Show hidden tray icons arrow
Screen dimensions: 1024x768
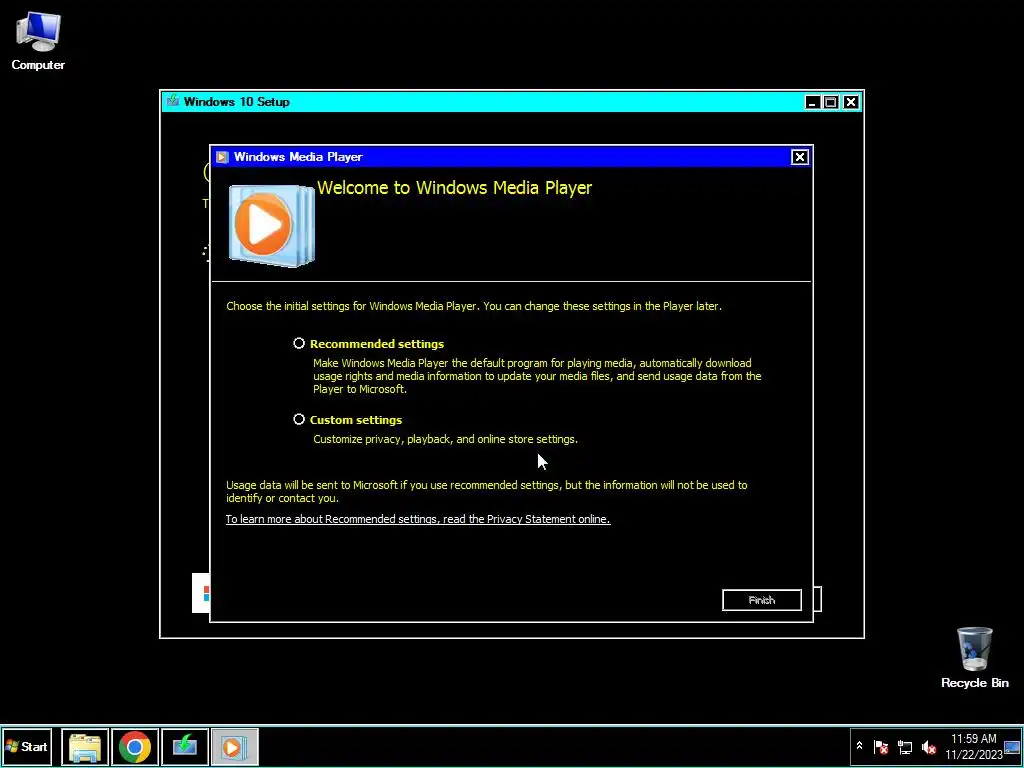(859, 746)
